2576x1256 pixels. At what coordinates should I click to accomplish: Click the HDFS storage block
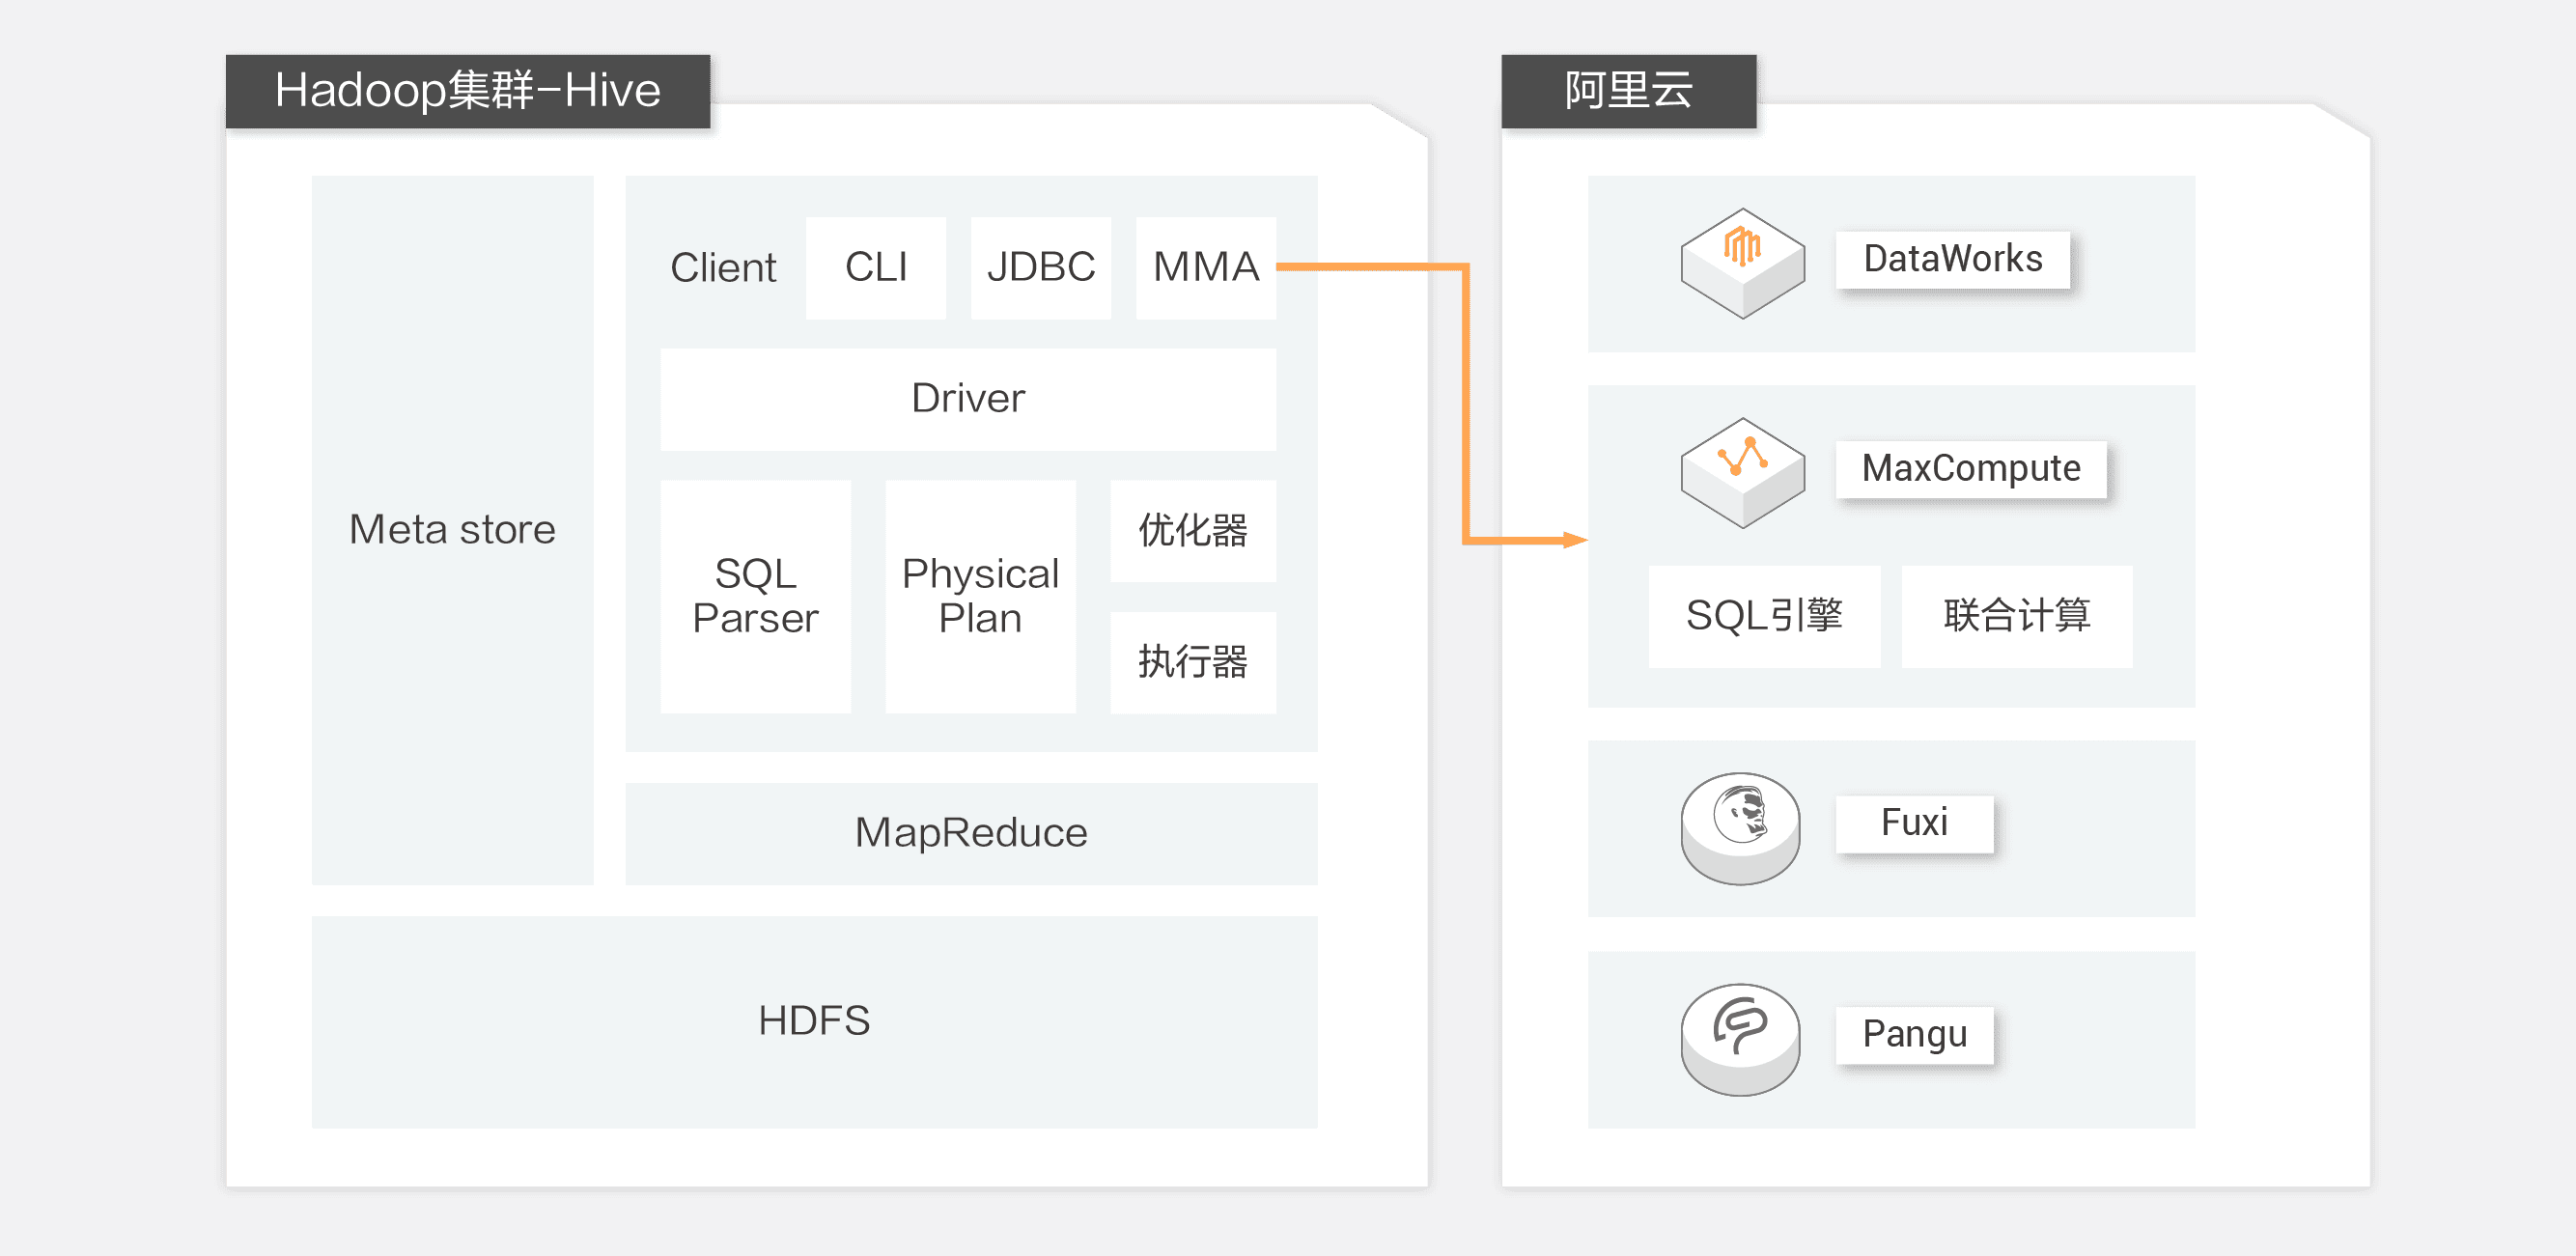click(x=814, y=1021)
